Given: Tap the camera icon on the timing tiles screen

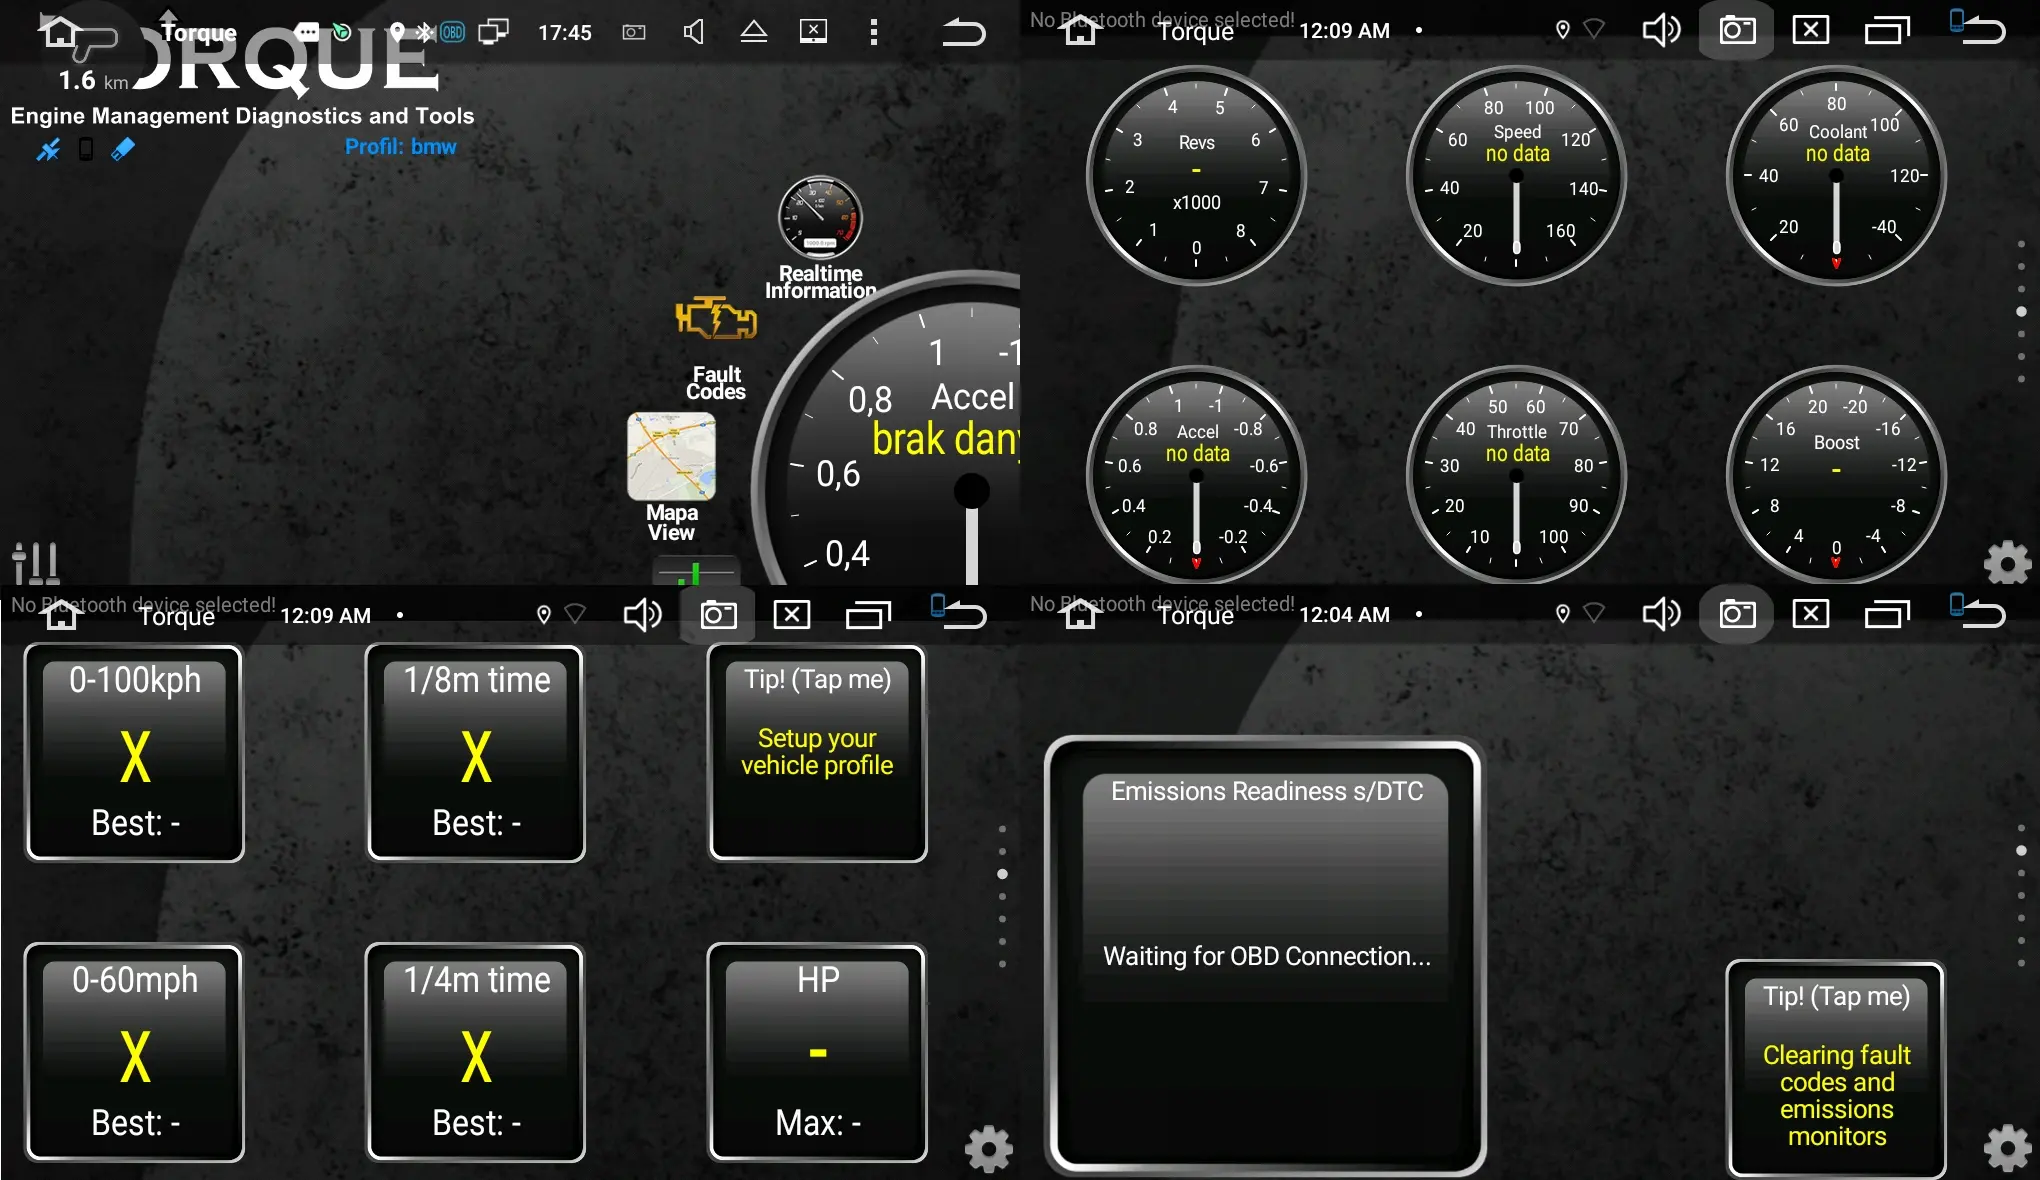Looking at the screenshot, I should click(718, 614).
